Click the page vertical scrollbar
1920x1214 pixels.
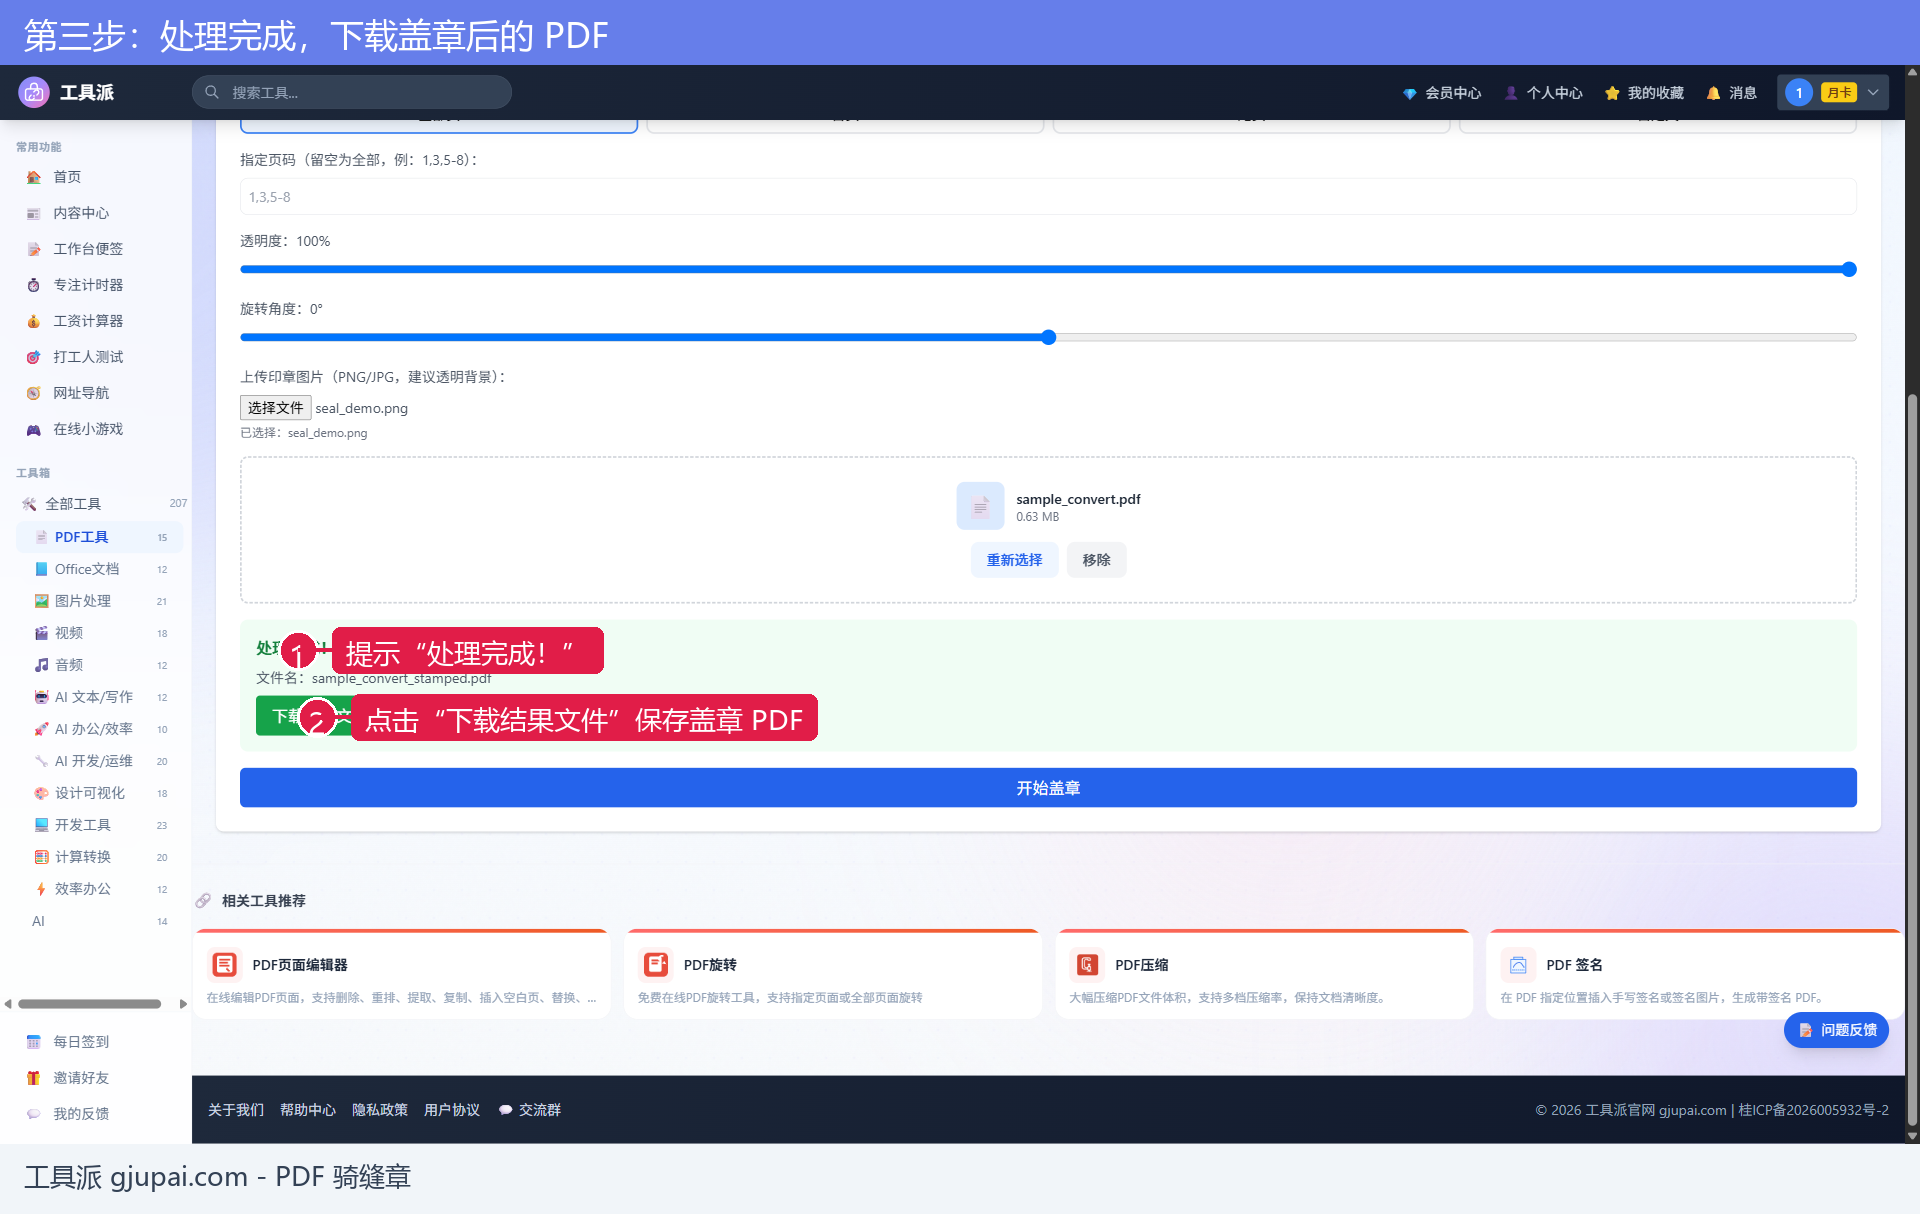tap(1912, 760)
